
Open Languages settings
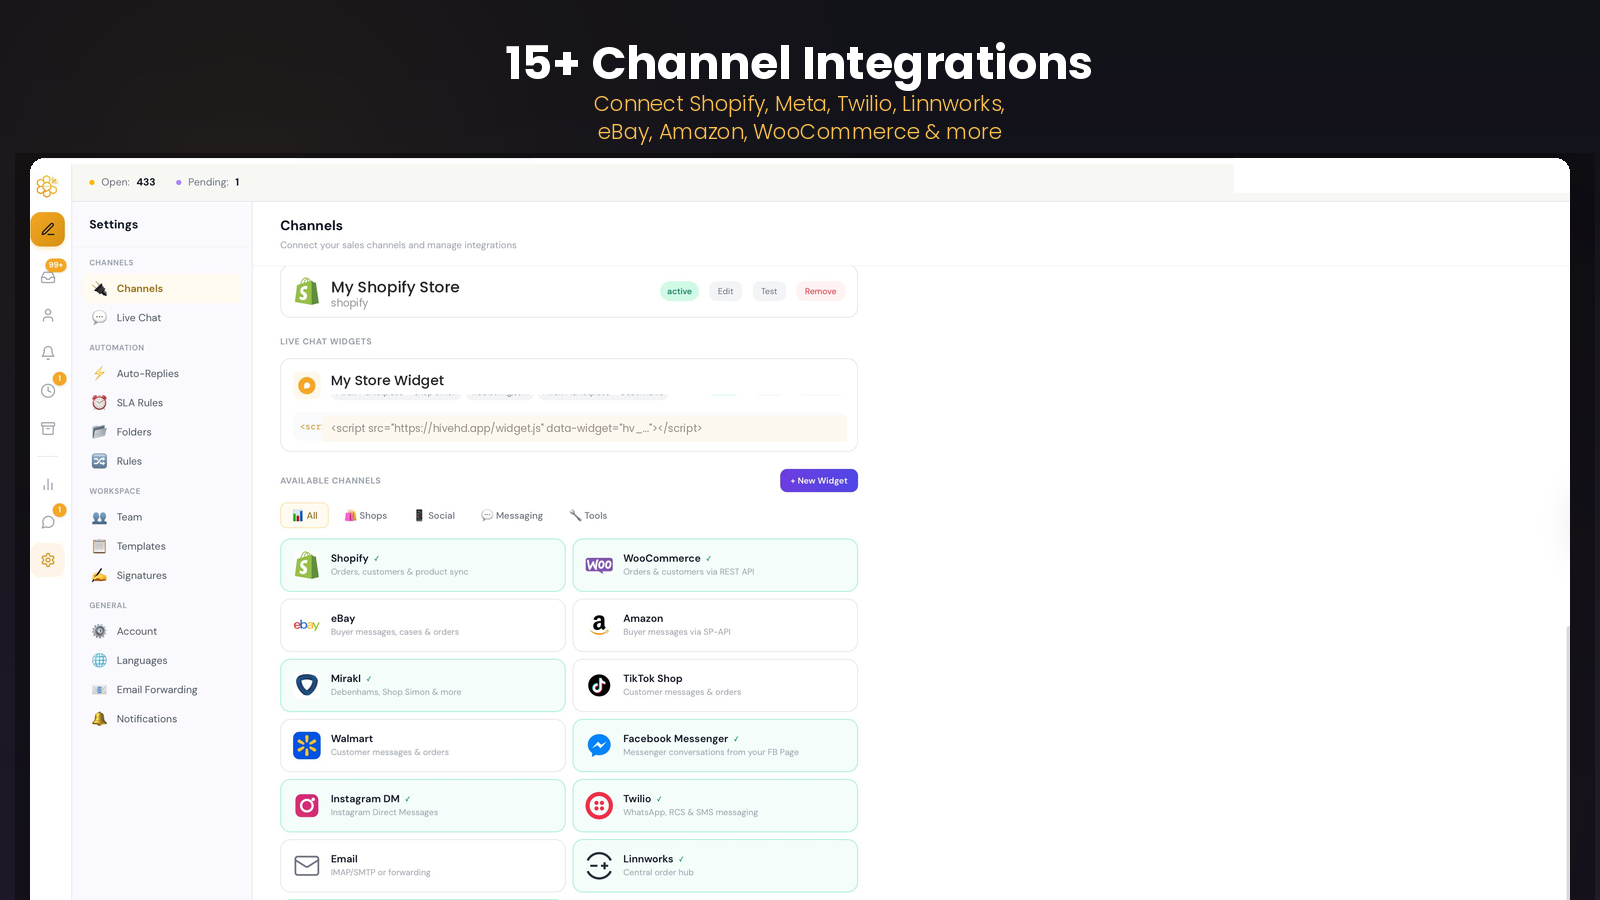(x=163, y=660)
